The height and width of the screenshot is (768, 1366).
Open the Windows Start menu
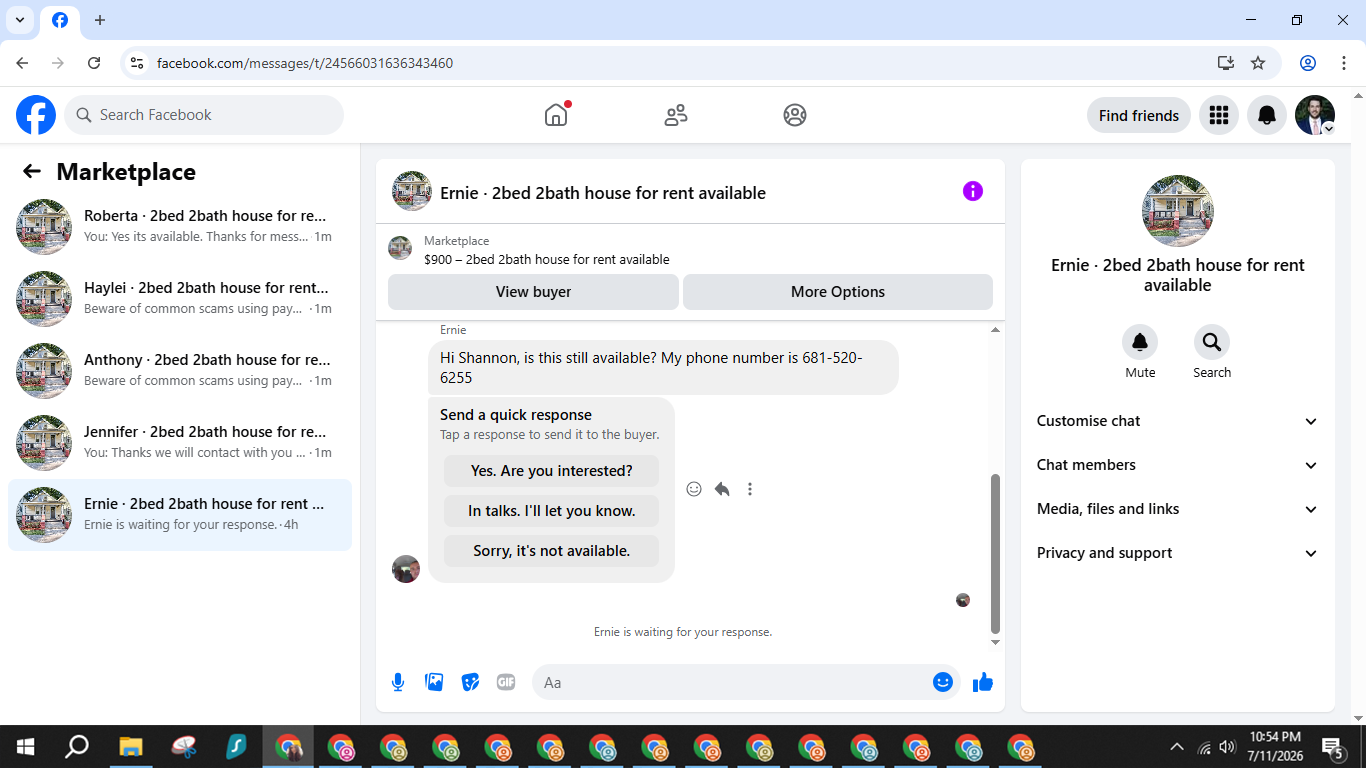coord(25,747)
